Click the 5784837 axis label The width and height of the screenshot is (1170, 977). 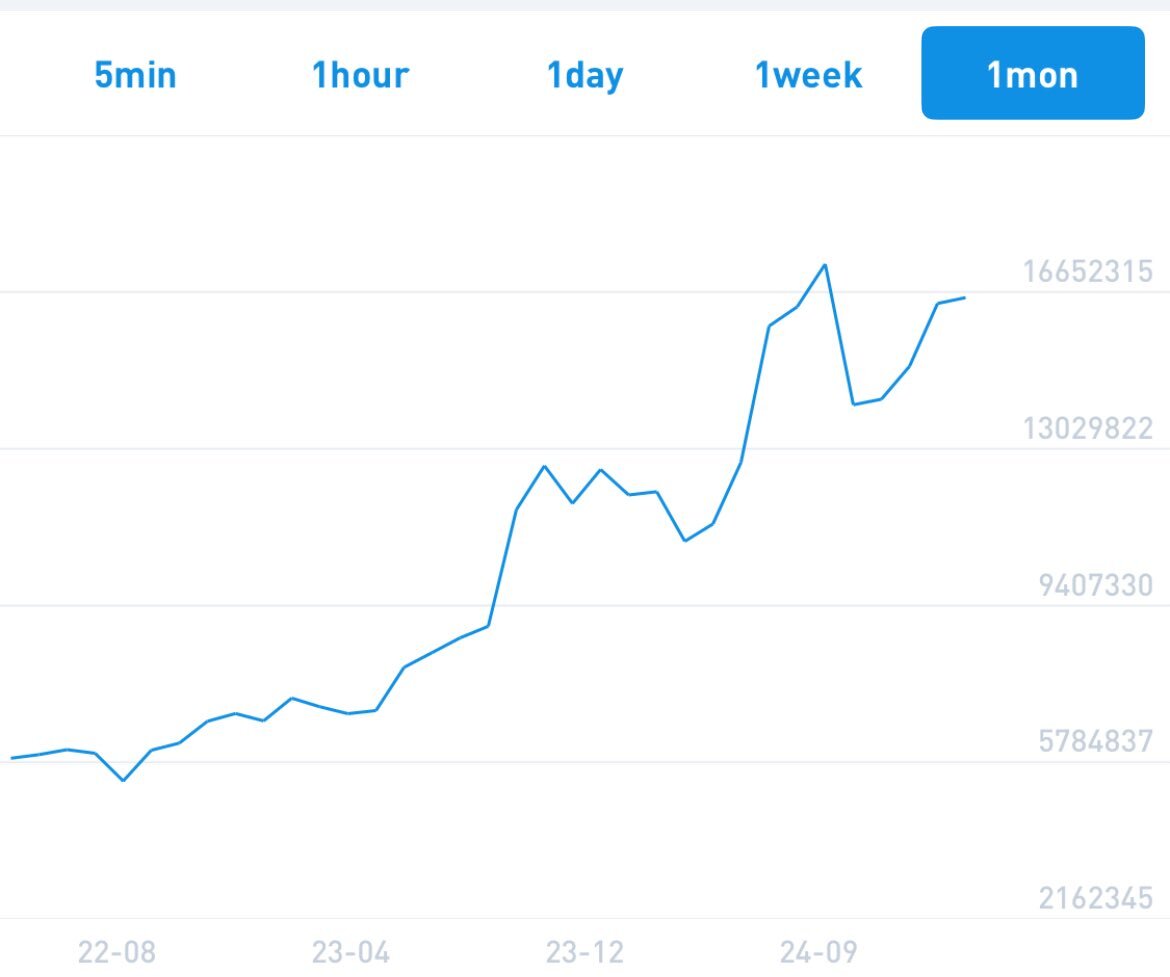click(x=1095, y=741)
